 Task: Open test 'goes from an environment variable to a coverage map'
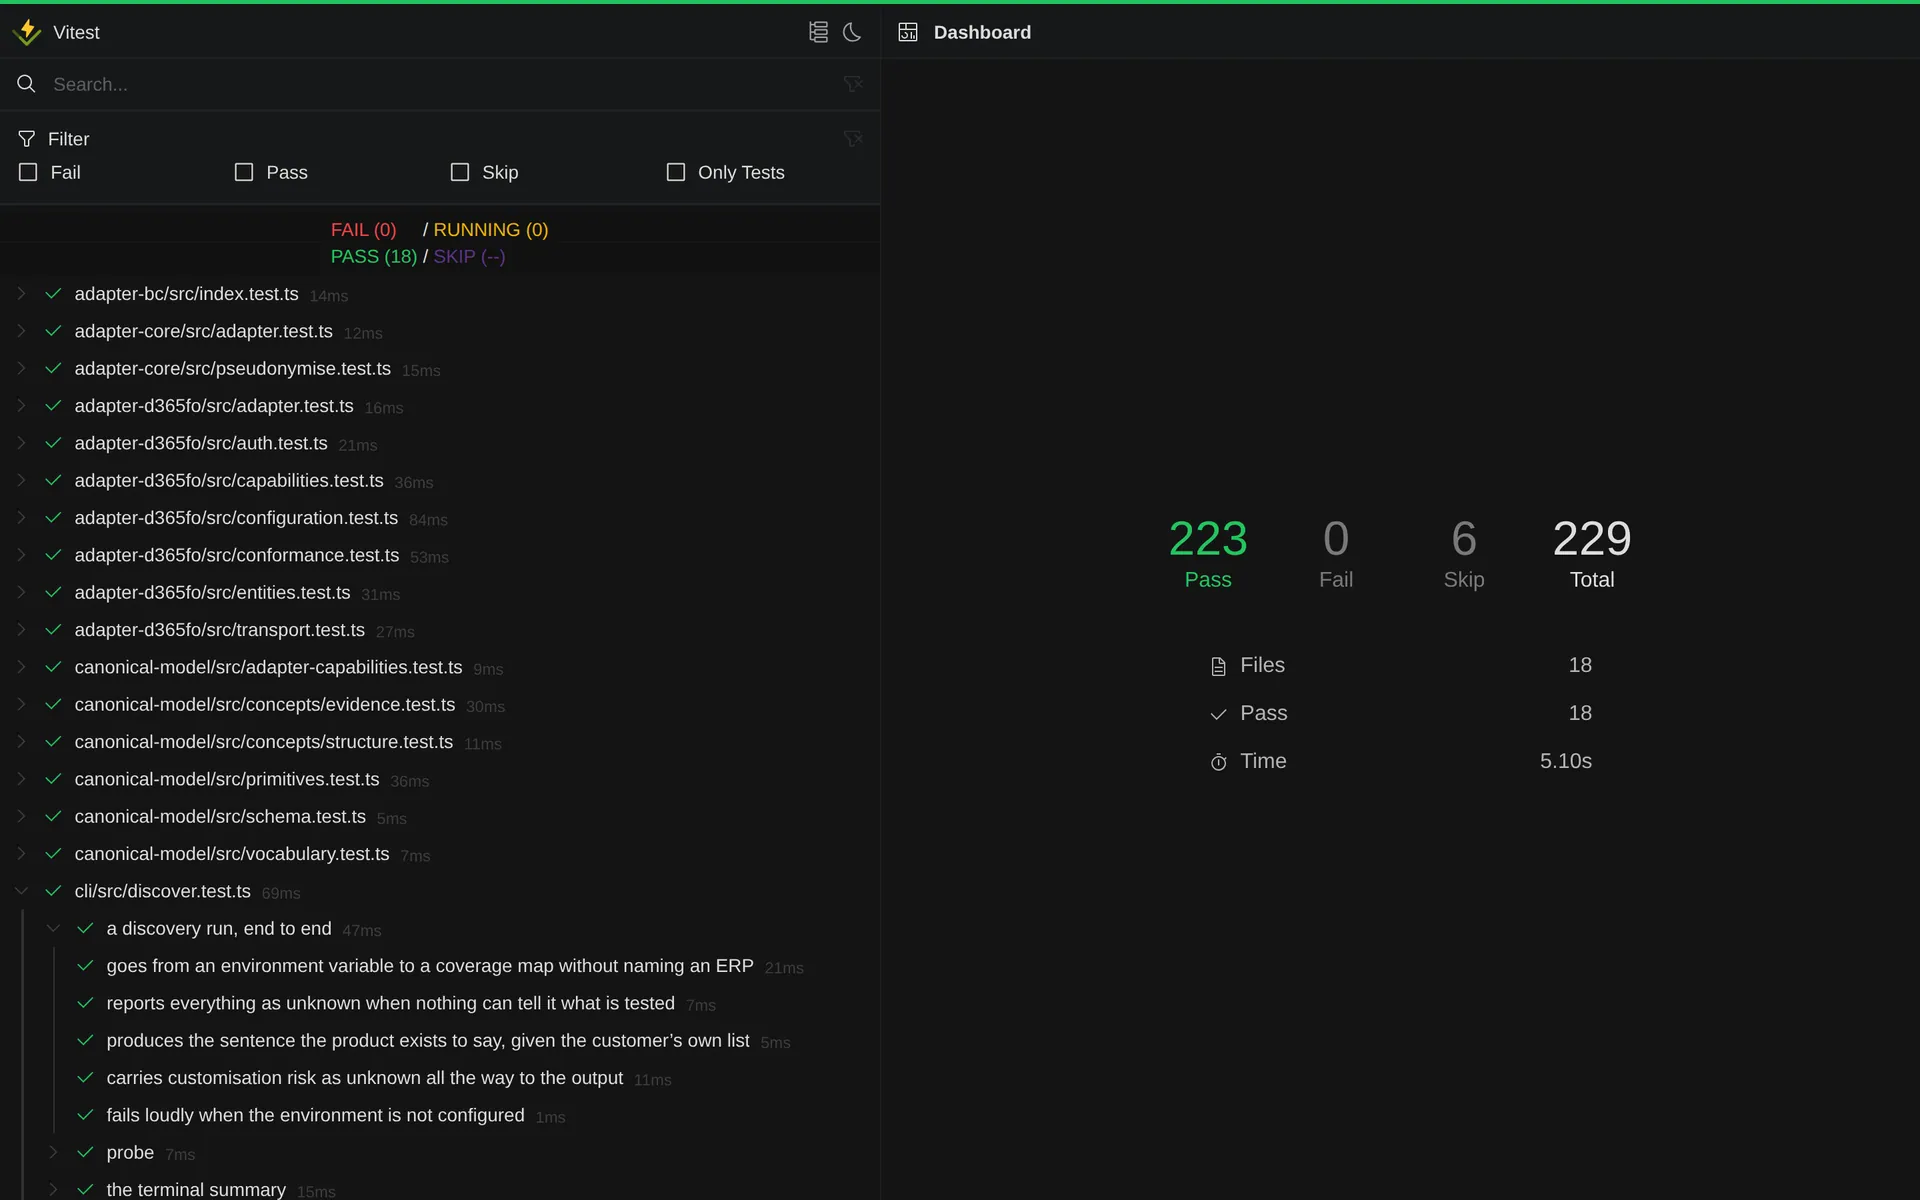pos(430,966)
